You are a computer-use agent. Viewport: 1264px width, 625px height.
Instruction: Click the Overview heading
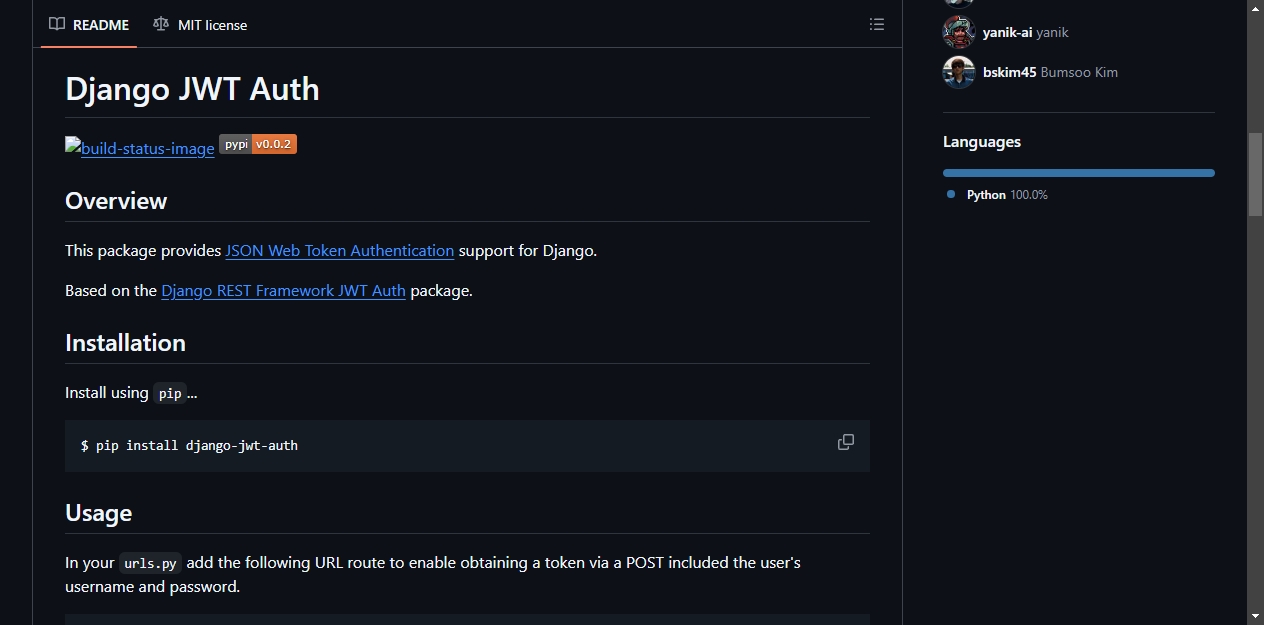coord(116,201)
